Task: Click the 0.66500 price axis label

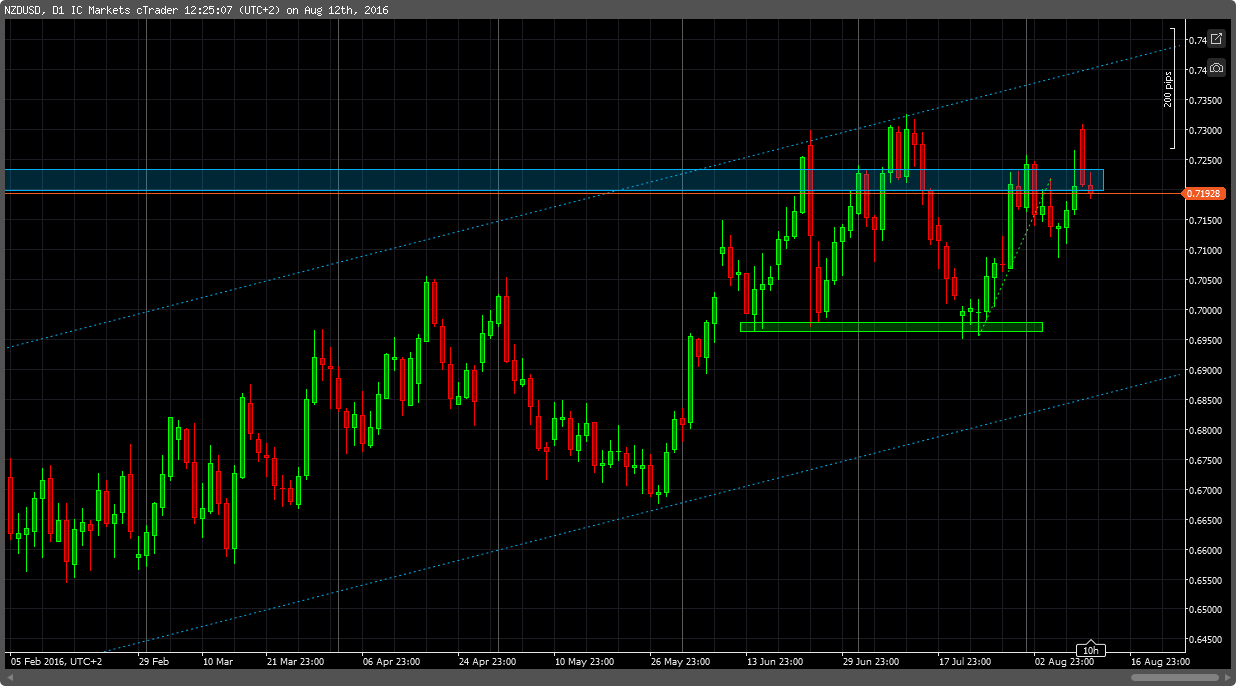Action: (1205, 521)
